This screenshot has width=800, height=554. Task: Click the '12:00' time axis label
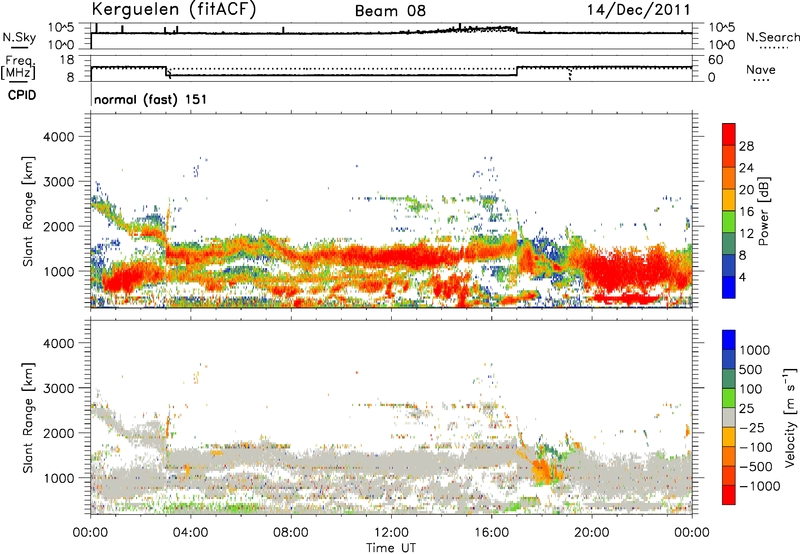coord(391,533)
